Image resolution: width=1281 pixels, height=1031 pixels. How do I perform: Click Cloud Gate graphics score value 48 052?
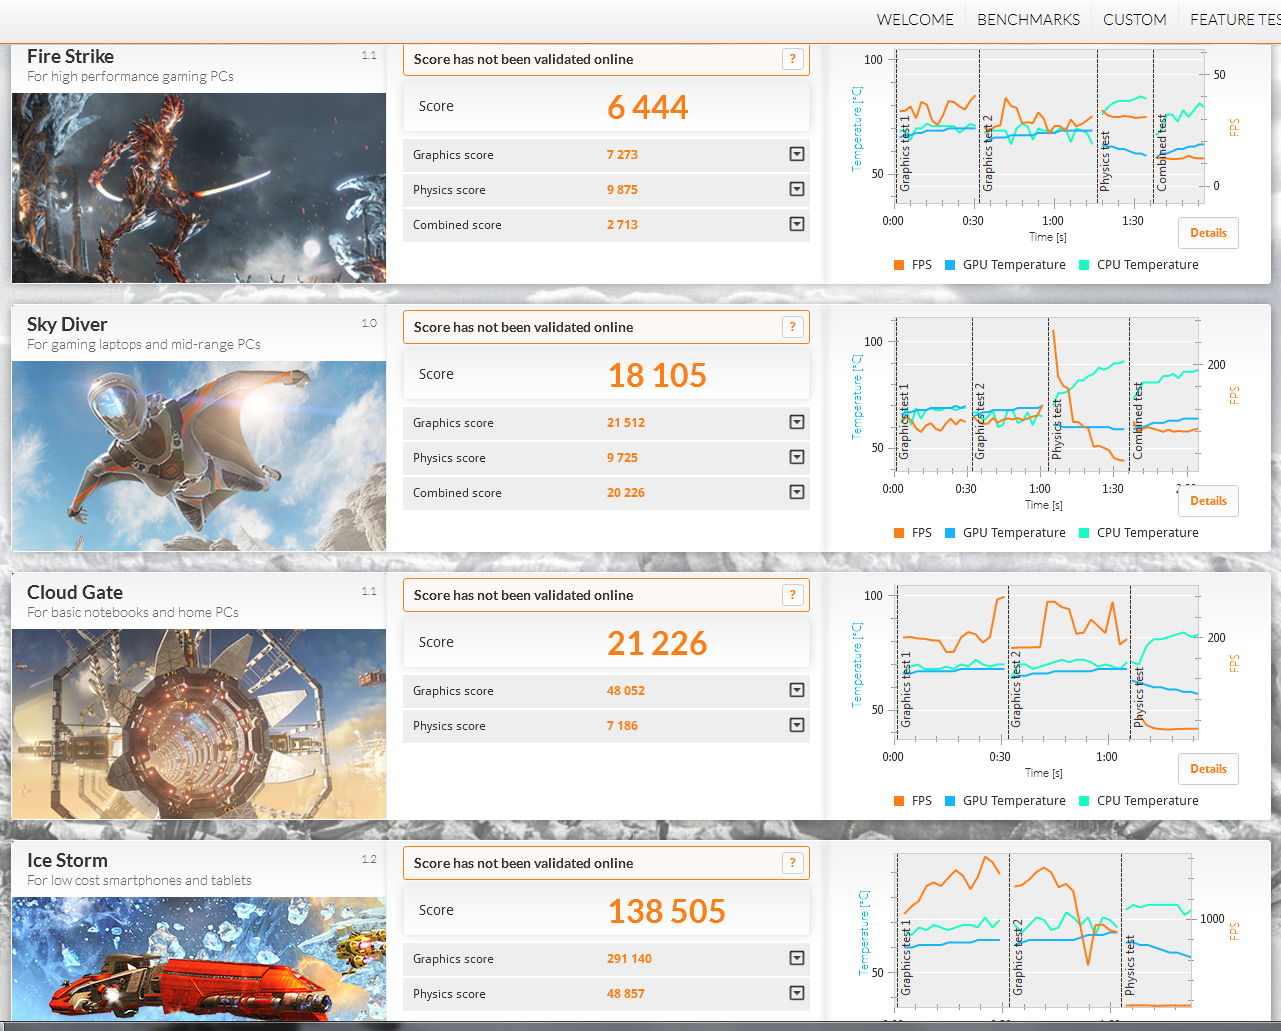[626, 691]
